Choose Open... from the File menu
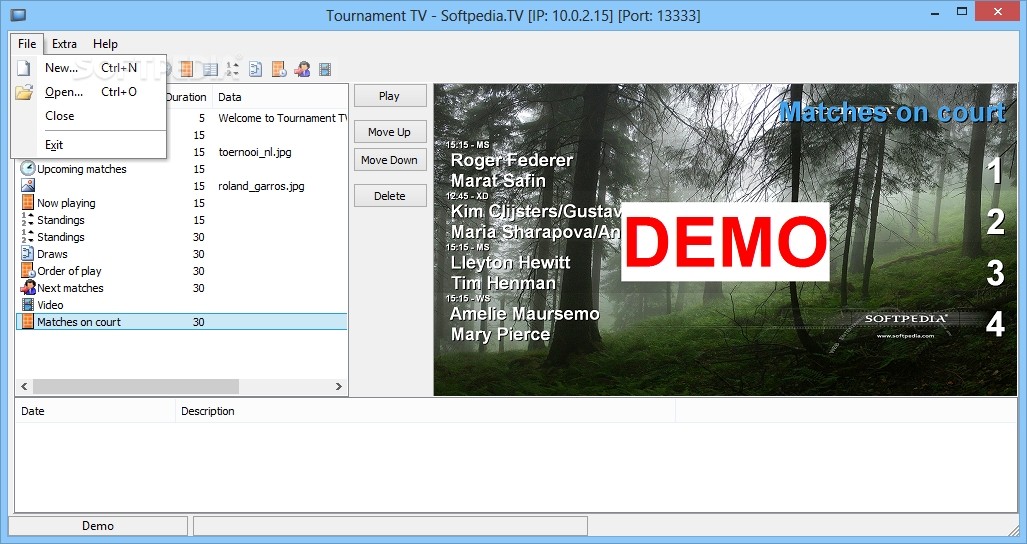The image size is (1027, 544). pos(89,92)
